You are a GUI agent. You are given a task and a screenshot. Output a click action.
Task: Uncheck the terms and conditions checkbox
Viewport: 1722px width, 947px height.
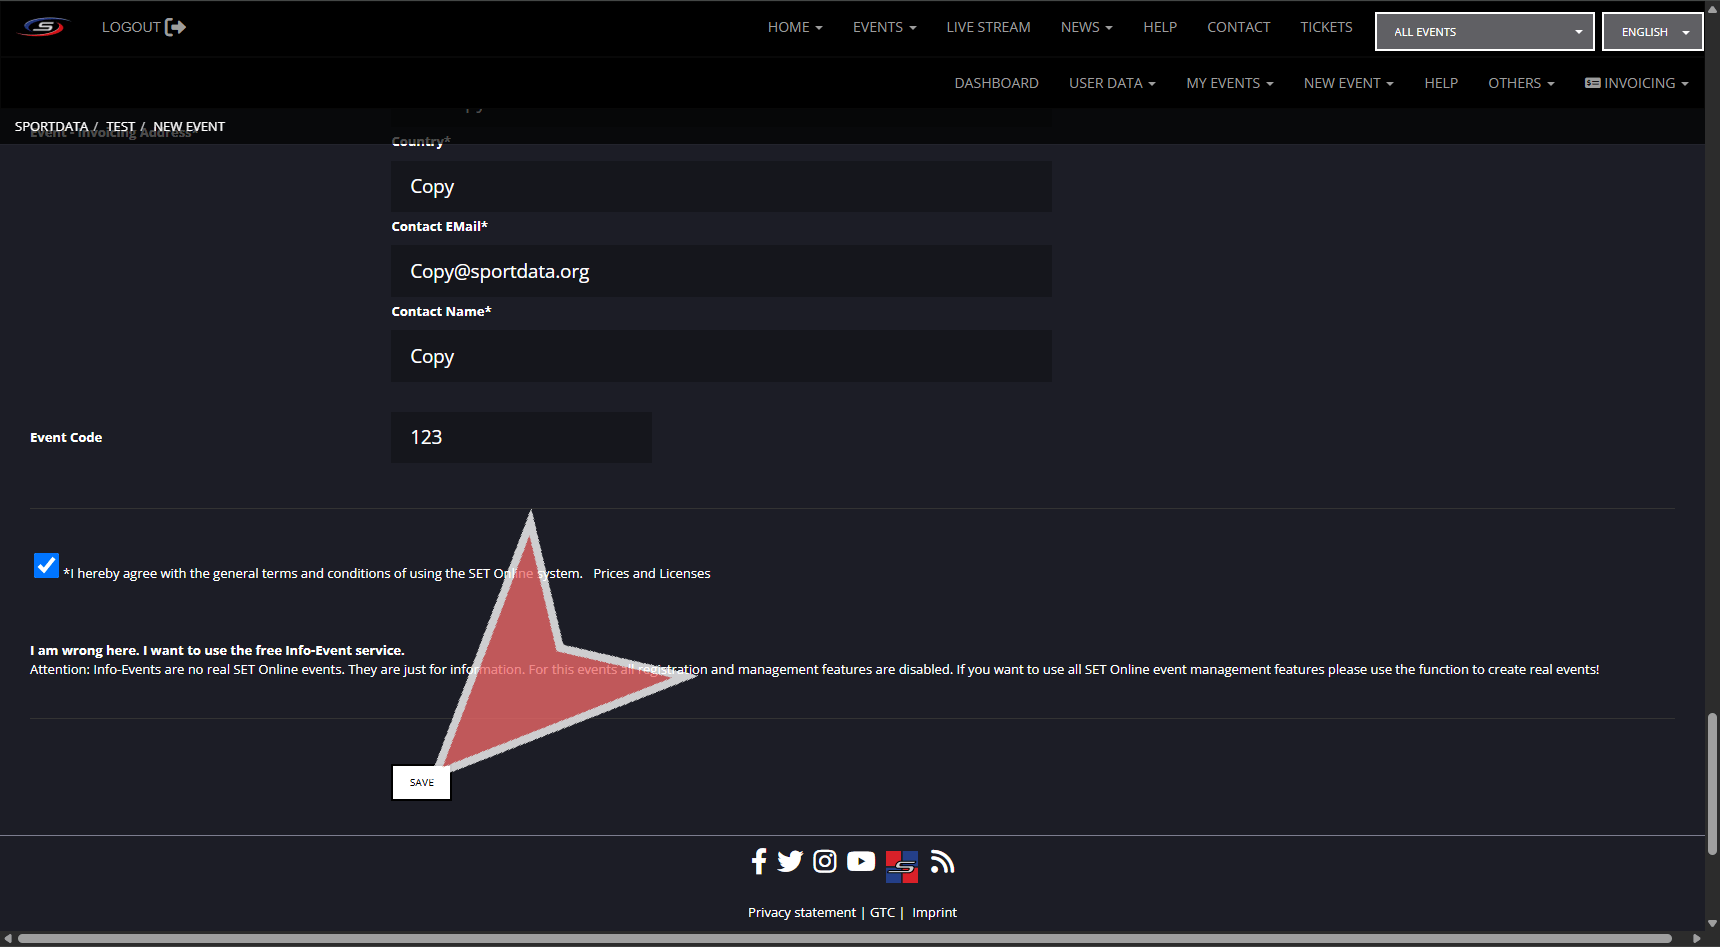(46, 565)
